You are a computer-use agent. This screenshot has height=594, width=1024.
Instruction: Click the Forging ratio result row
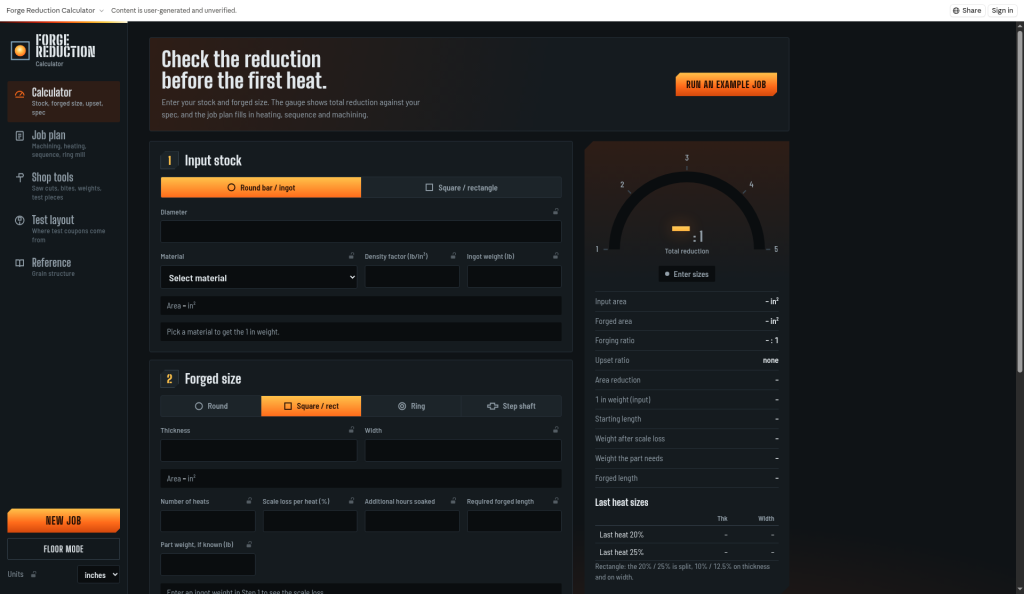[x=686, y=341]
